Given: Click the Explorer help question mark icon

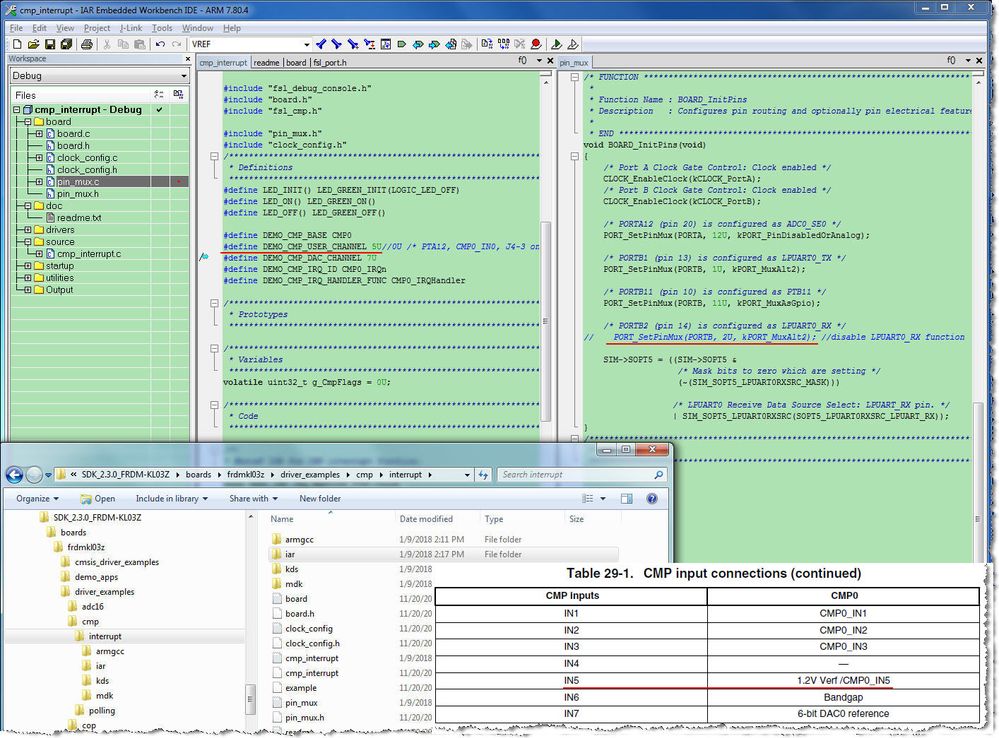Looking at the screenshot, I should 652,498.
